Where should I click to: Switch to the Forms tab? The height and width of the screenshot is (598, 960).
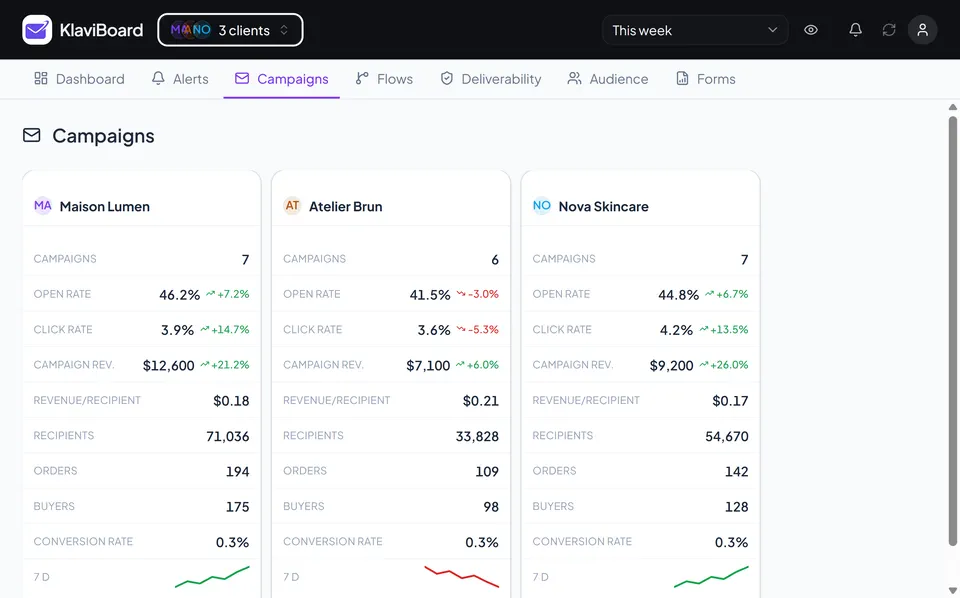coord(705,79)
